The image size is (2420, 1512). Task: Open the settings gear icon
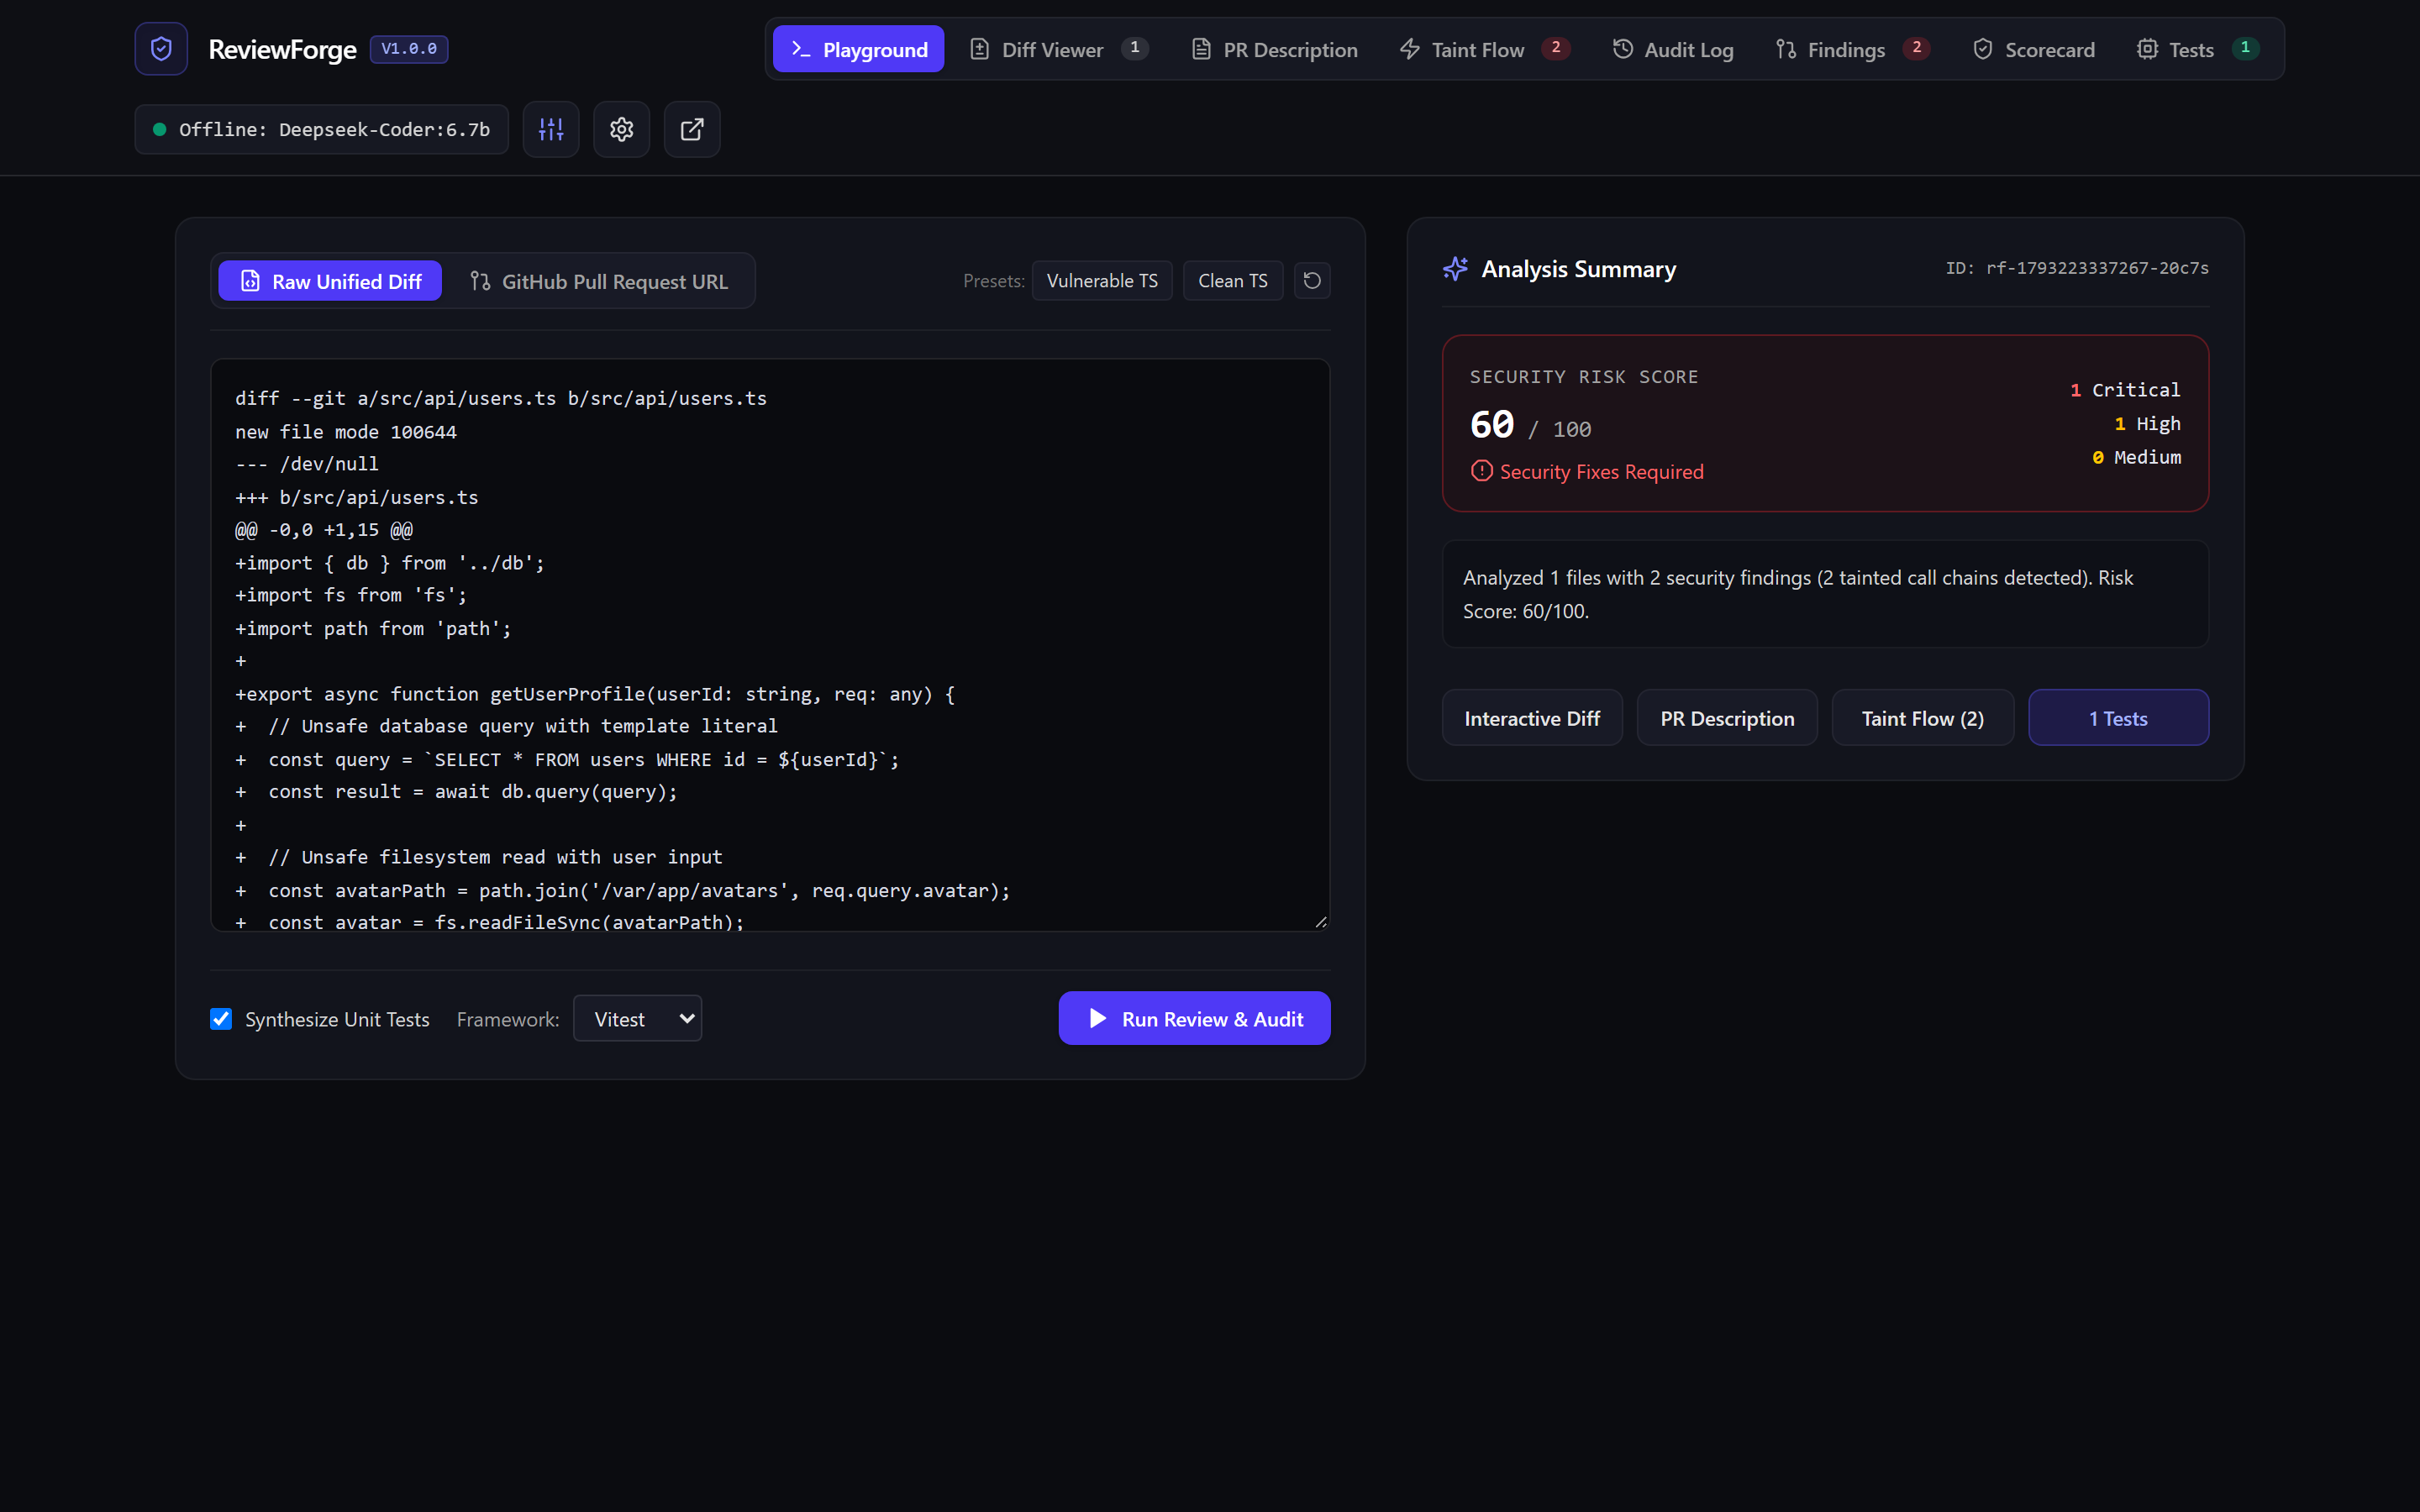click(x=622, y=129)
